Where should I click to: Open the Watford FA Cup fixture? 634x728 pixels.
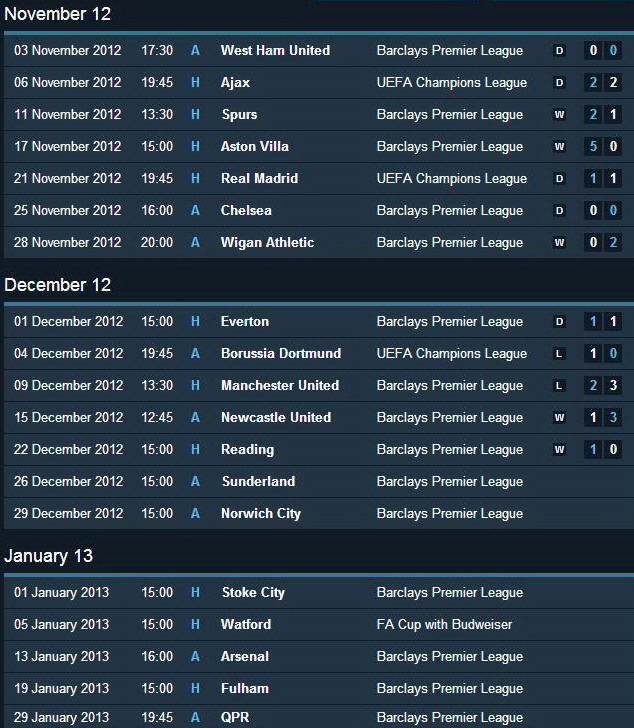click(317, 625)
